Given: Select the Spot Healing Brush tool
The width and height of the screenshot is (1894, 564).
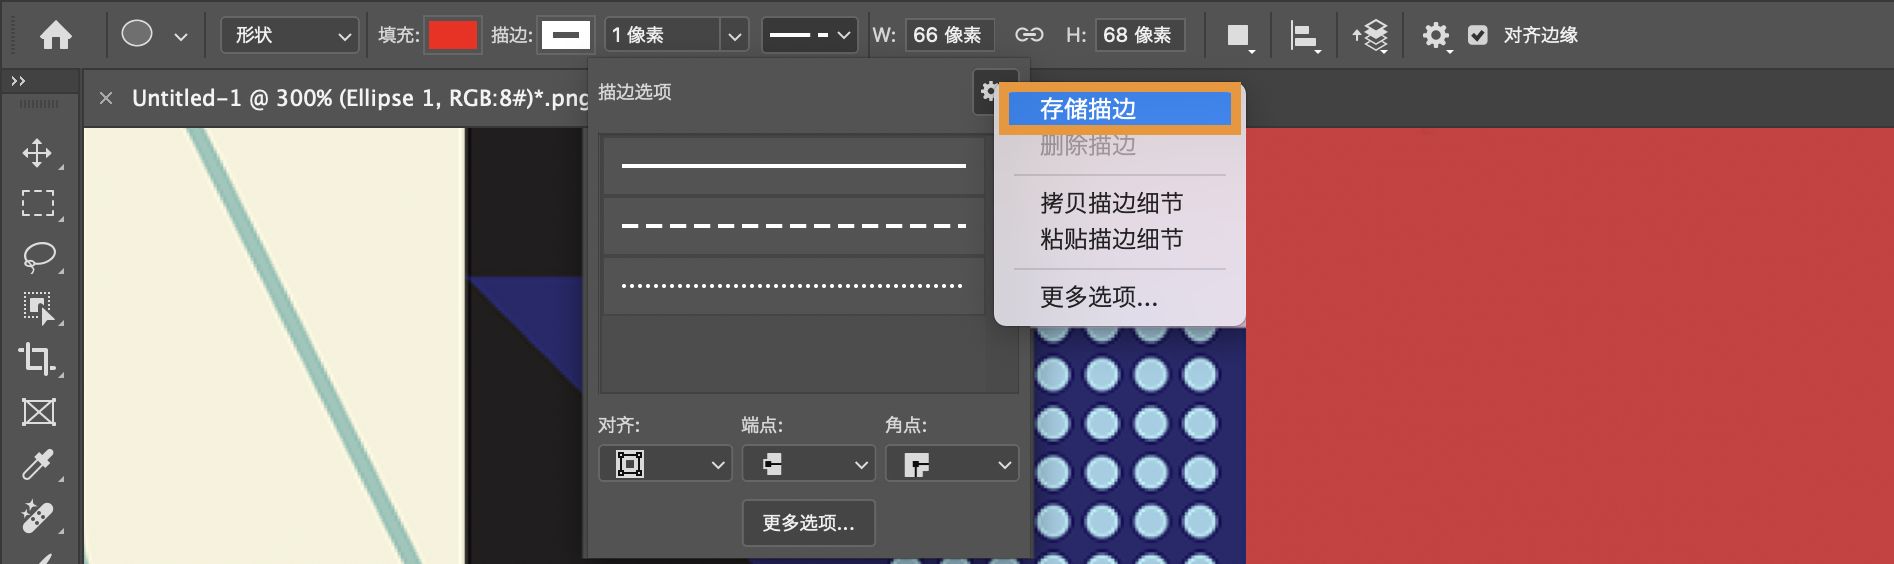Looking at the screenshot, I should [38, 516].
